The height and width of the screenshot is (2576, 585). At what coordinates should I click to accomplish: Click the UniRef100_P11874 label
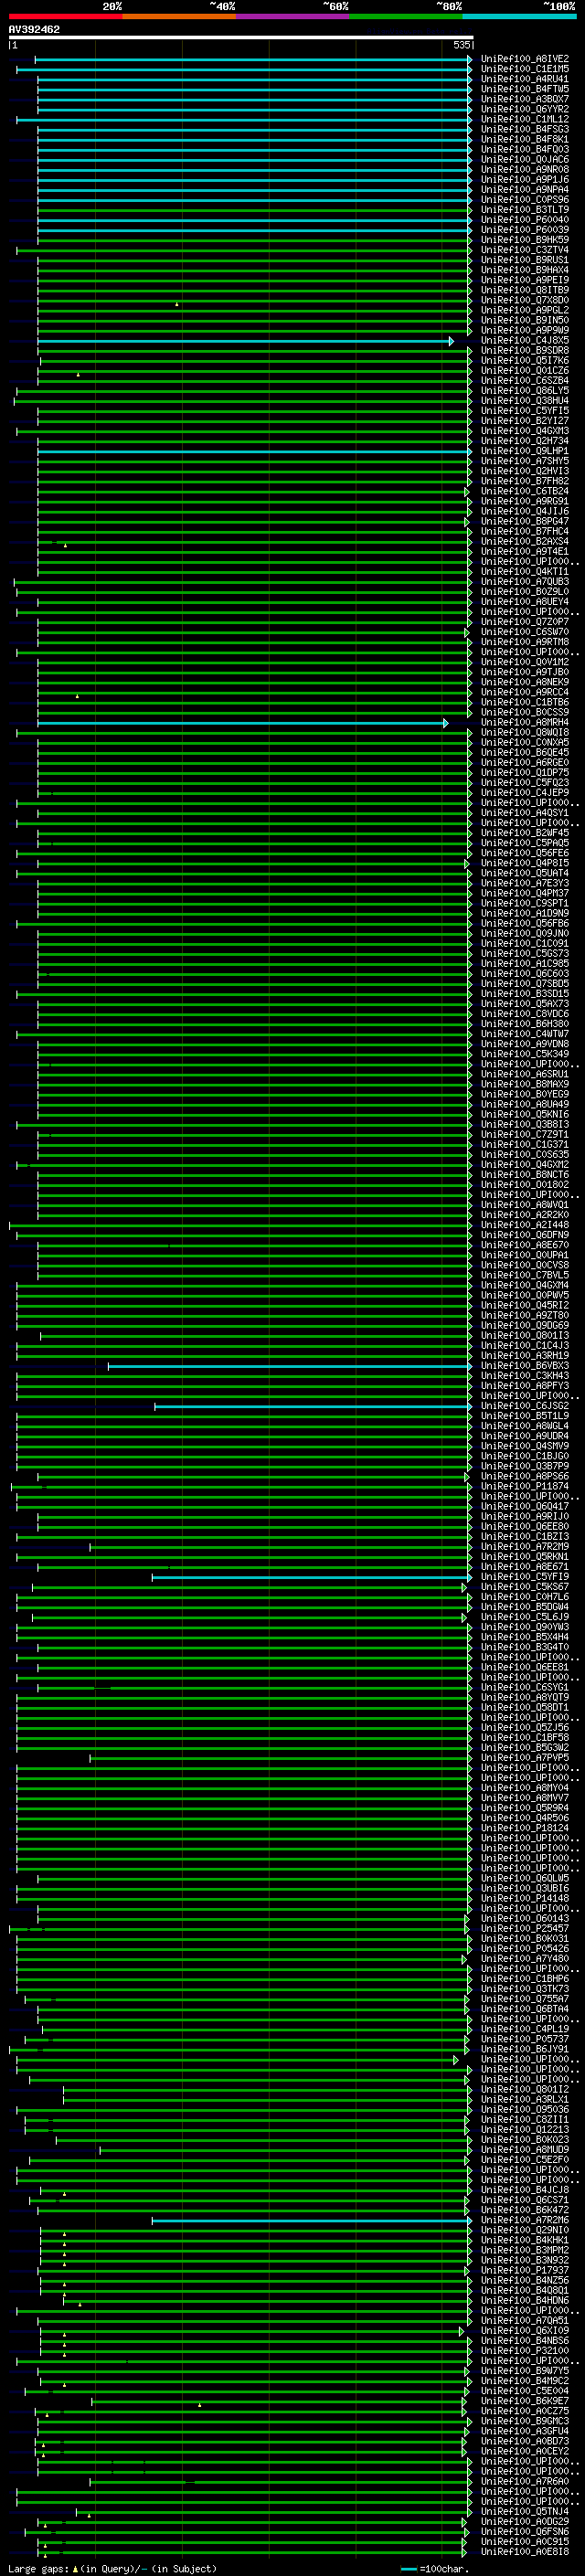click(x=525, y=1486)
